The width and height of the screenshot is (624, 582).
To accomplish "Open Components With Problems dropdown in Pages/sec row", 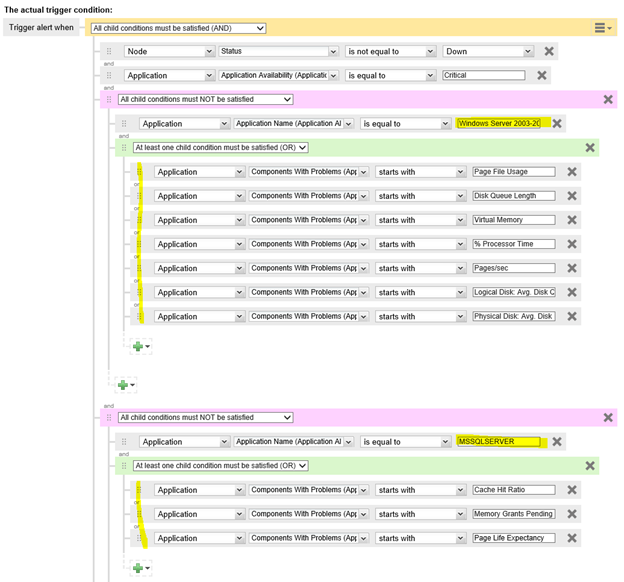I will [308, 268].
